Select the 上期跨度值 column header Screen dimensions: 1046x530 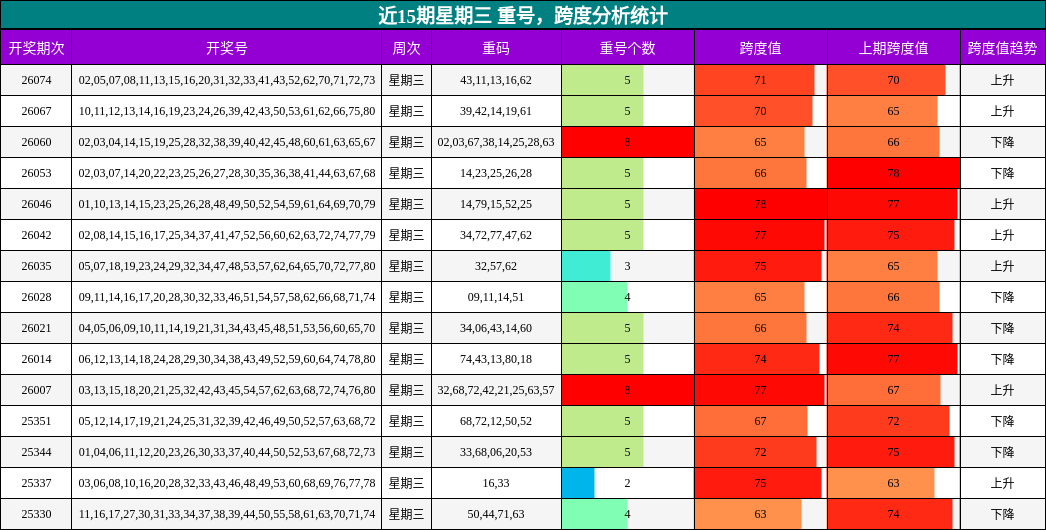click(893, 48)
